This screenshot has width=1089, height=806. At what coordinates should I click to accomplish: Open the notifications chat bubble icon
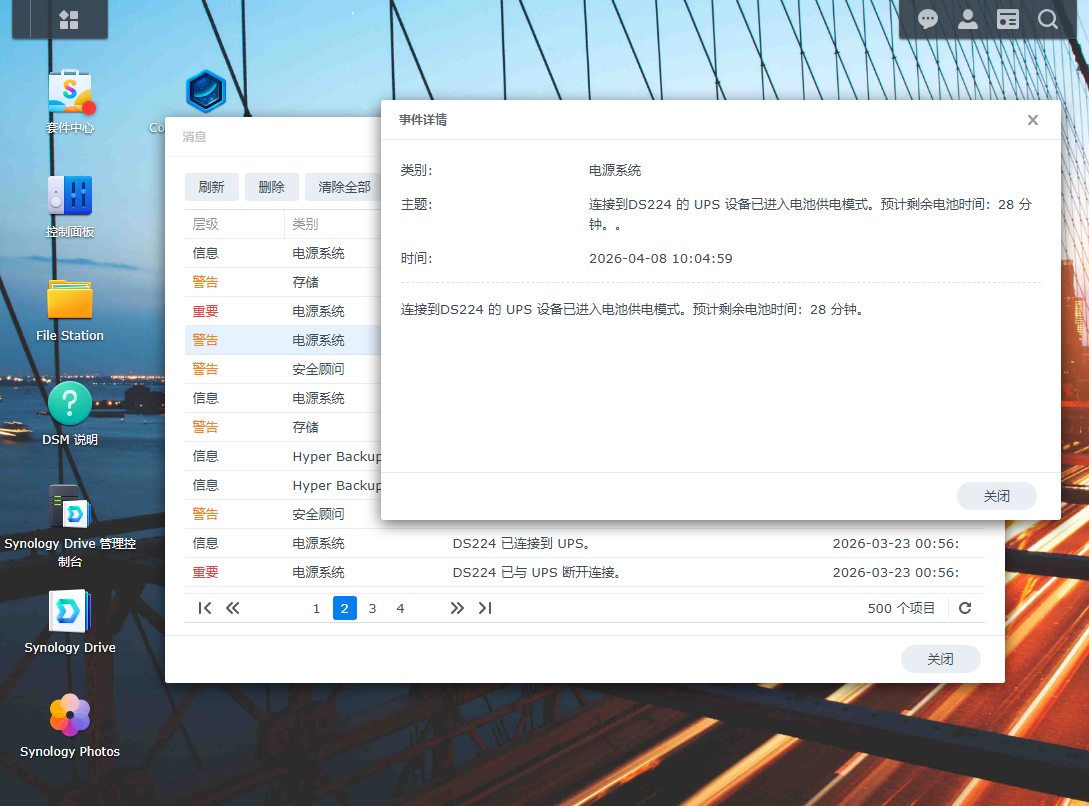928,20
